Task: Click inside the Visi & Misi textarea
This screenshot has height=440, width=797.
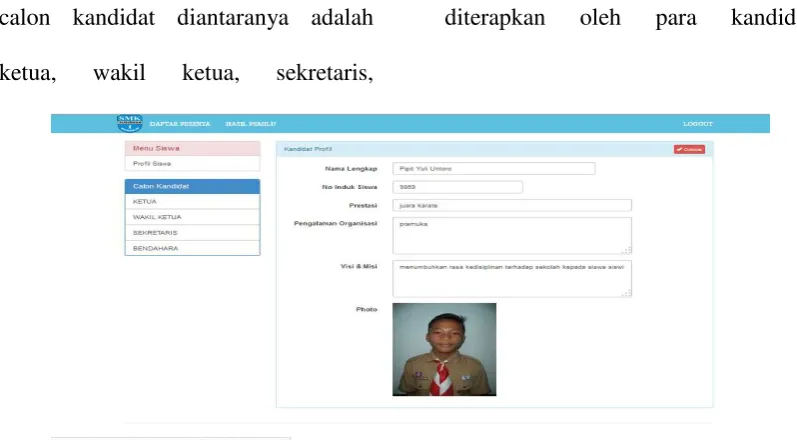Action: (512, 279)
